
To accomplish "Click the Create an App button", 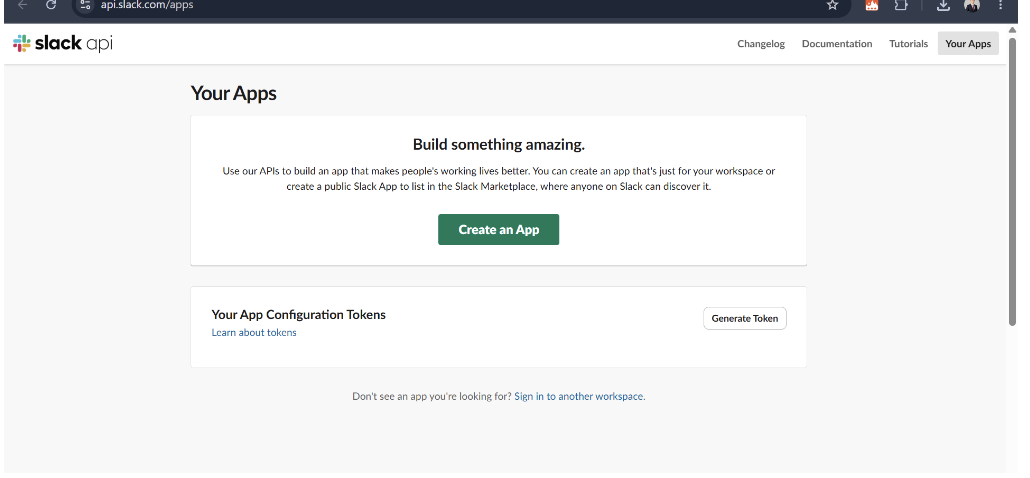I will point(499,230).
